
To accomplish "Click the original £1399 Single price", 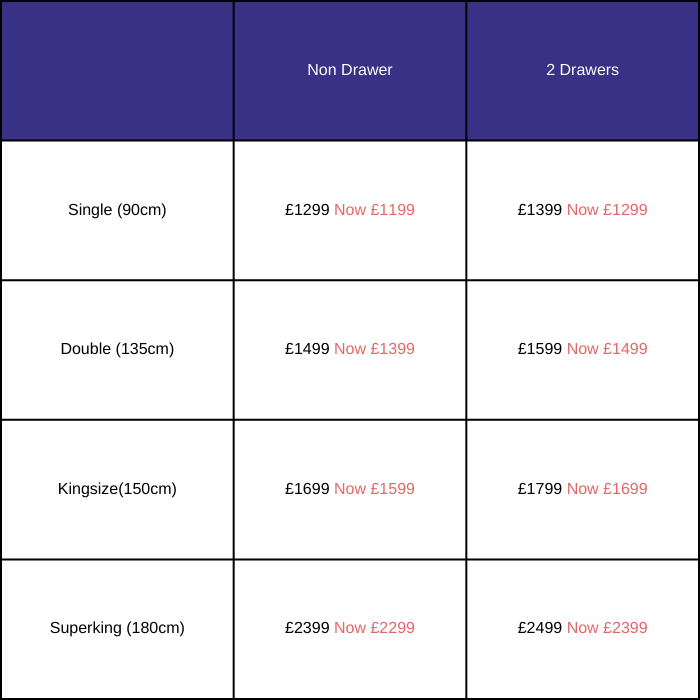I will (540, 210).
